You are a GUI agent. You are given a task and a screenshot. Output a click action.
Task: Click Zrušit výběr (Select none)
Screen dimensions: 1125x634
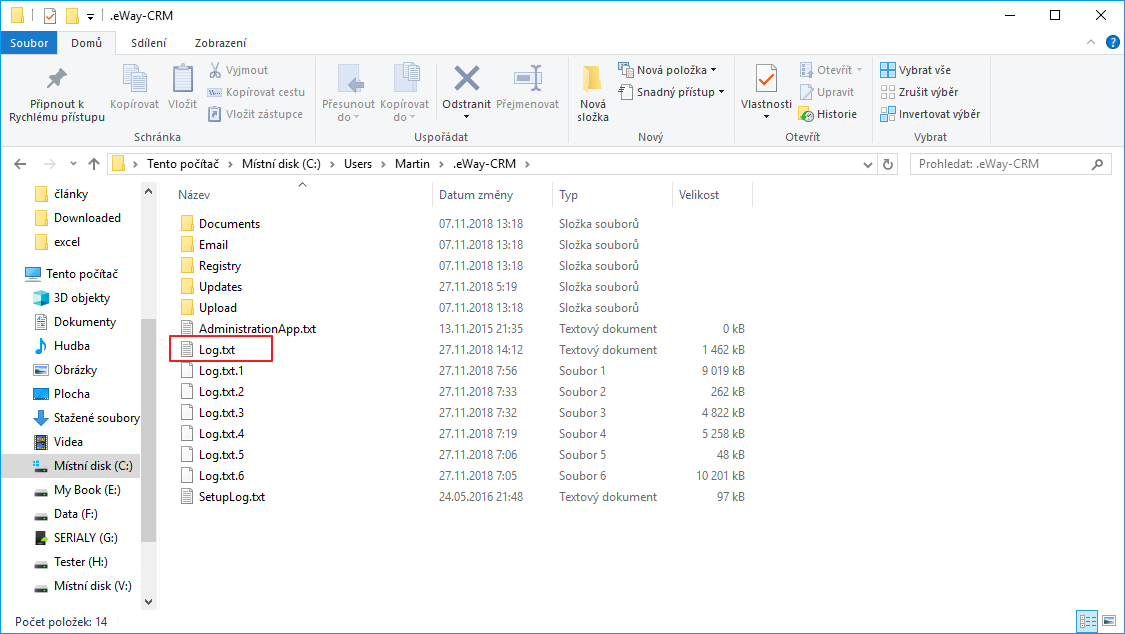click(919, 92)
